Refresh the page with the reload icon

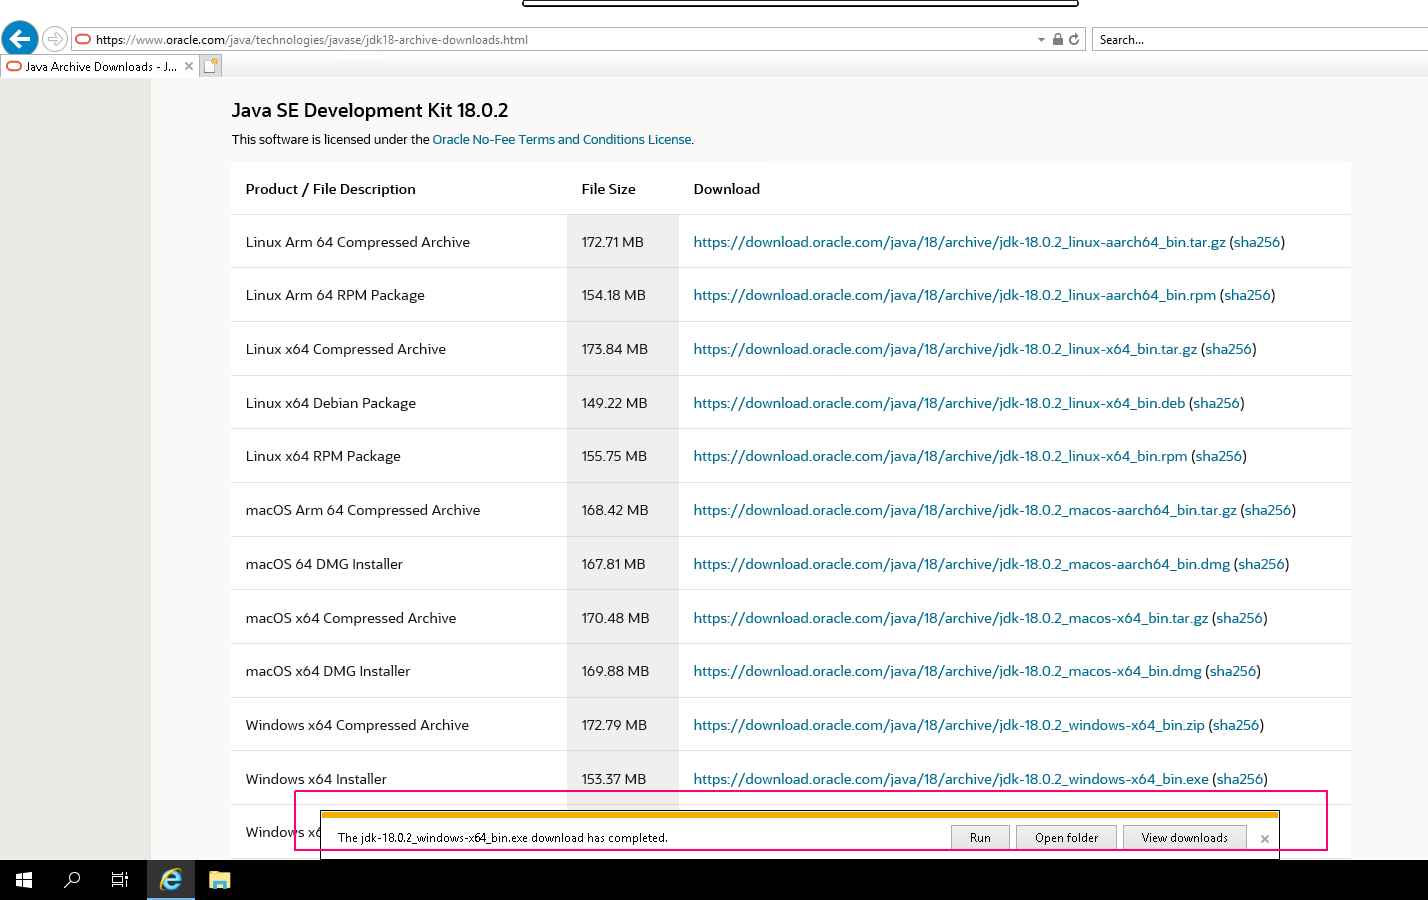1074,40
